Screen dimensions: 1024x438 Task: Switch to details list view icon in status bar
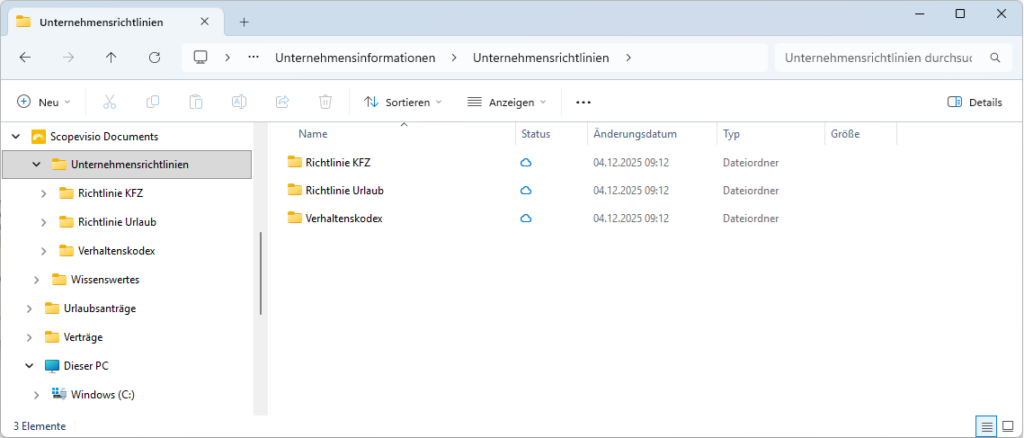click(x=986, y=426)
